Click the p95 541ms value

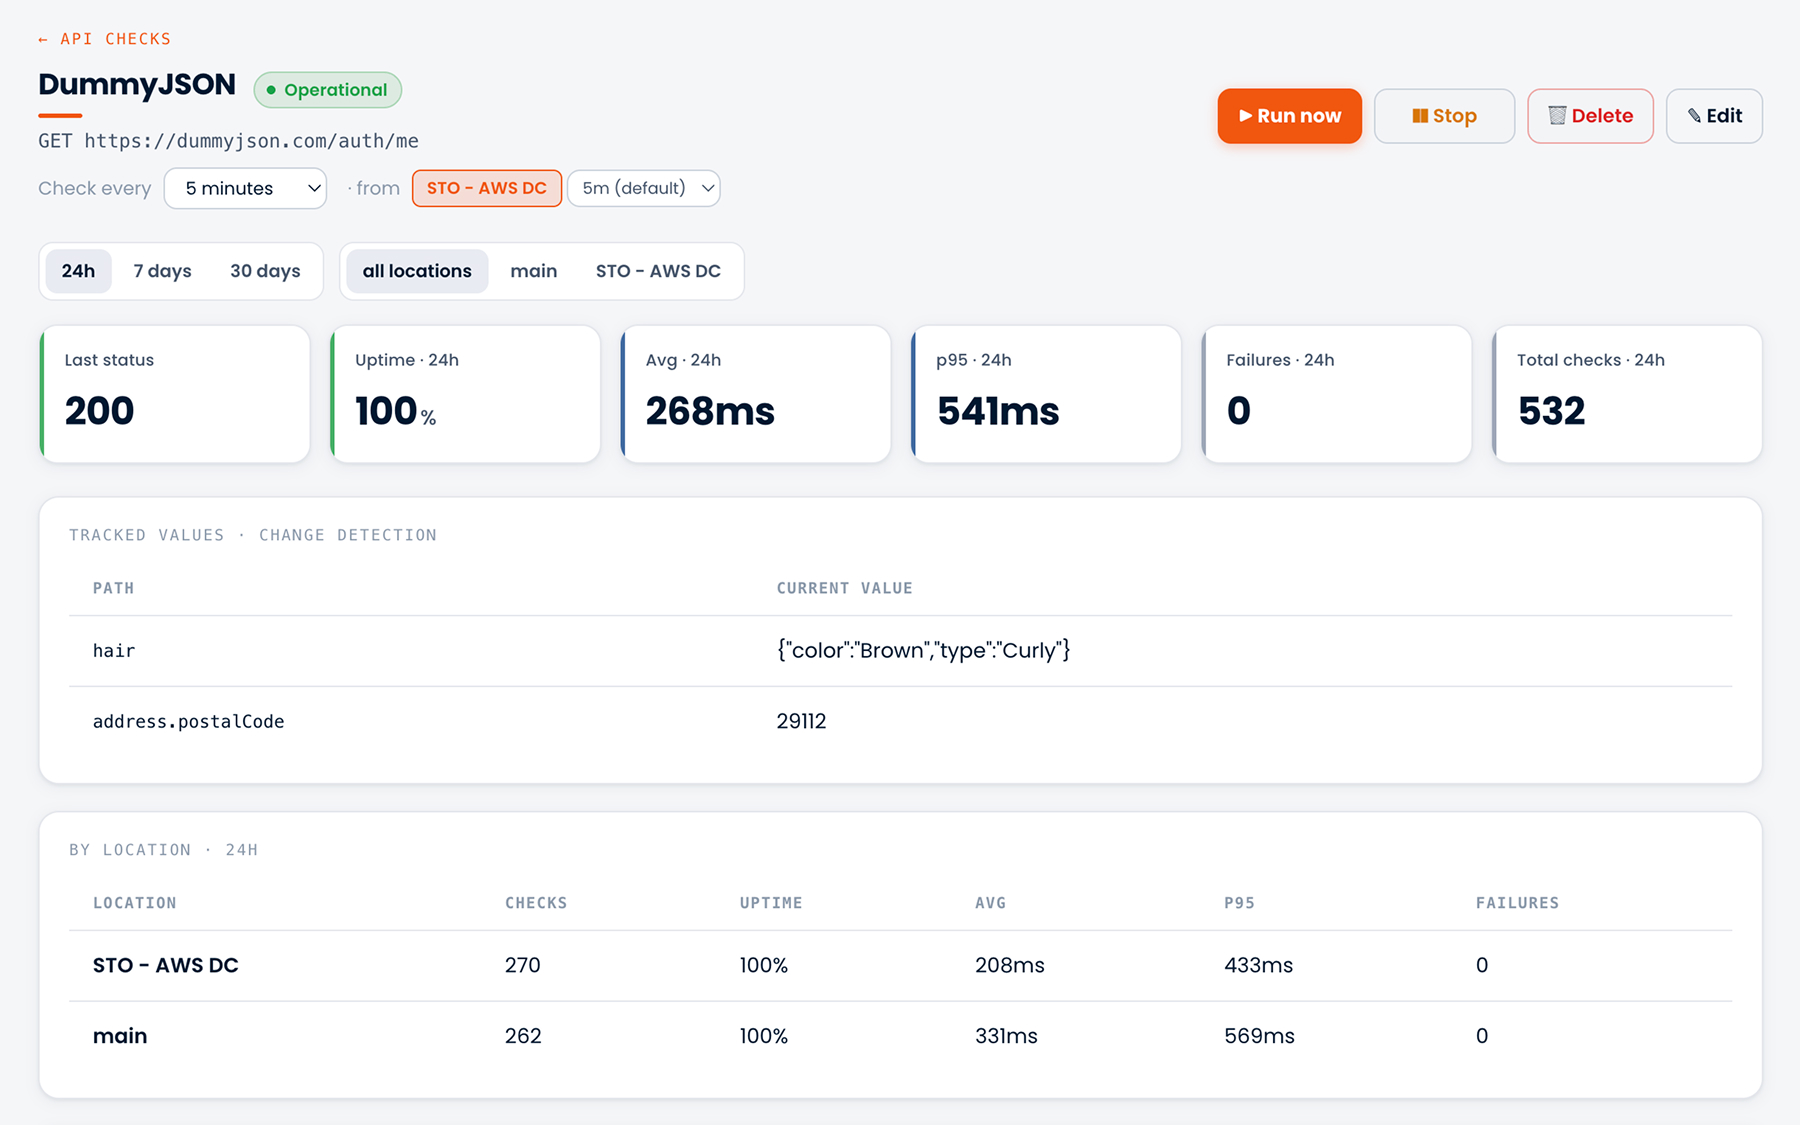click(998, 411)
